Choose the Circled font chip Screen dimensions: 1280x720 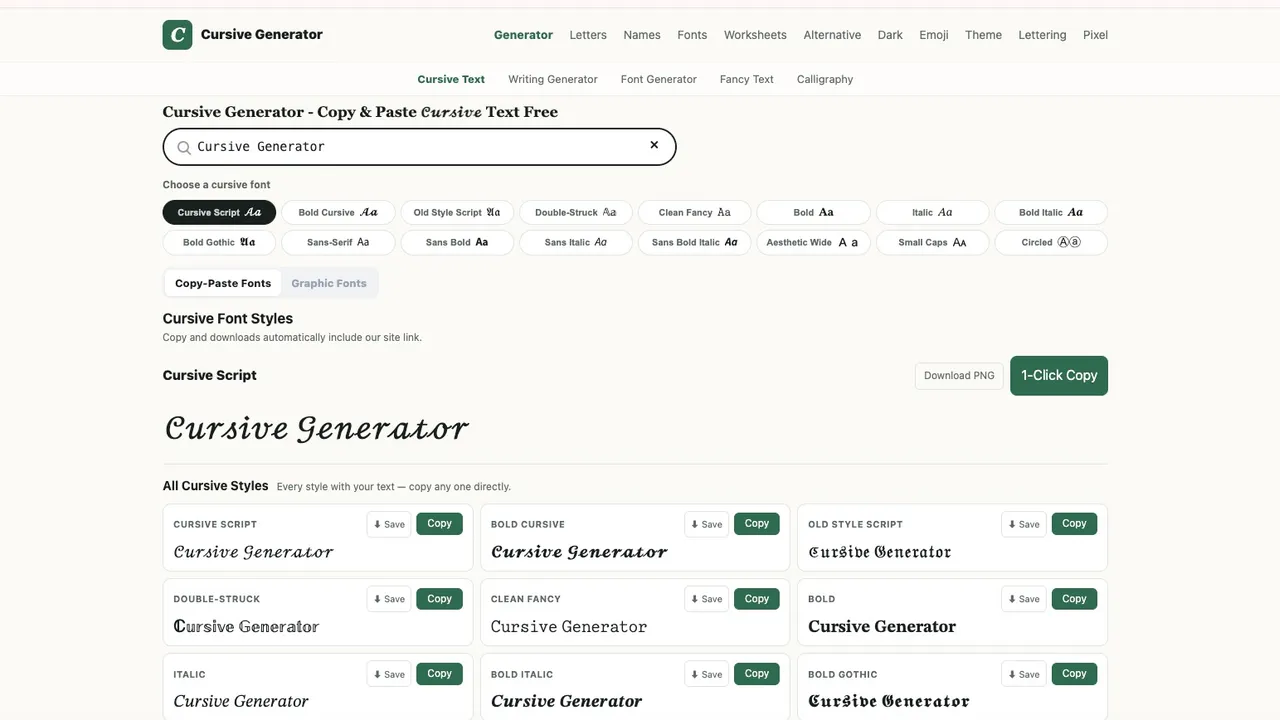(1051, 242)
